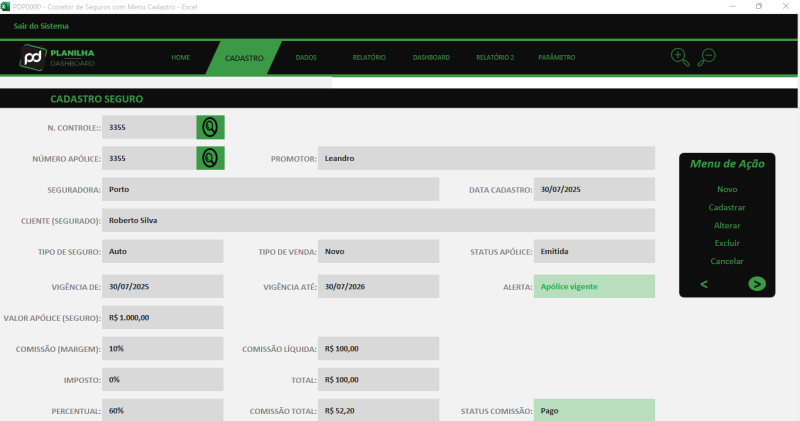This screenshot has width=800, height=421.
Task: Open the Status Apólice field showing Emitida
Action: (x=594, y=252)
